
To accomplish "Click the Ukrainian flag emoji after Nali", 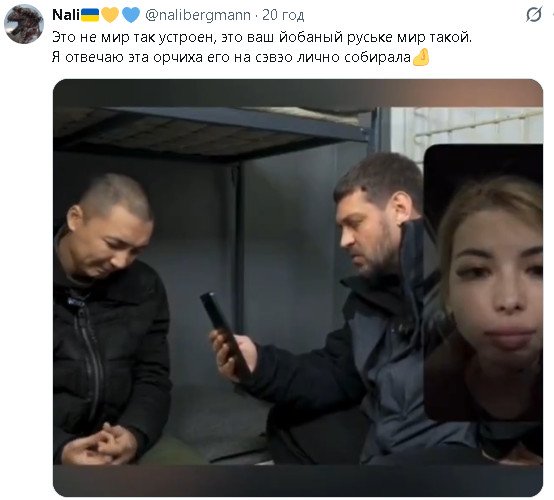I will point(90,15).
